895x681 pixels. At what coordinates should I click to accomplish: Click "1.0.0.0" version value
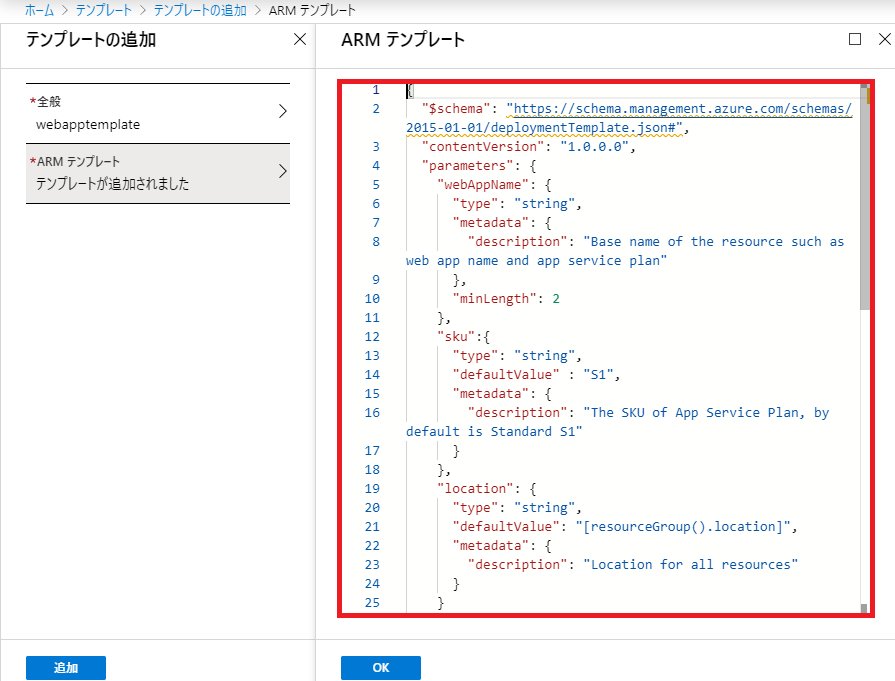pos(594,147)
